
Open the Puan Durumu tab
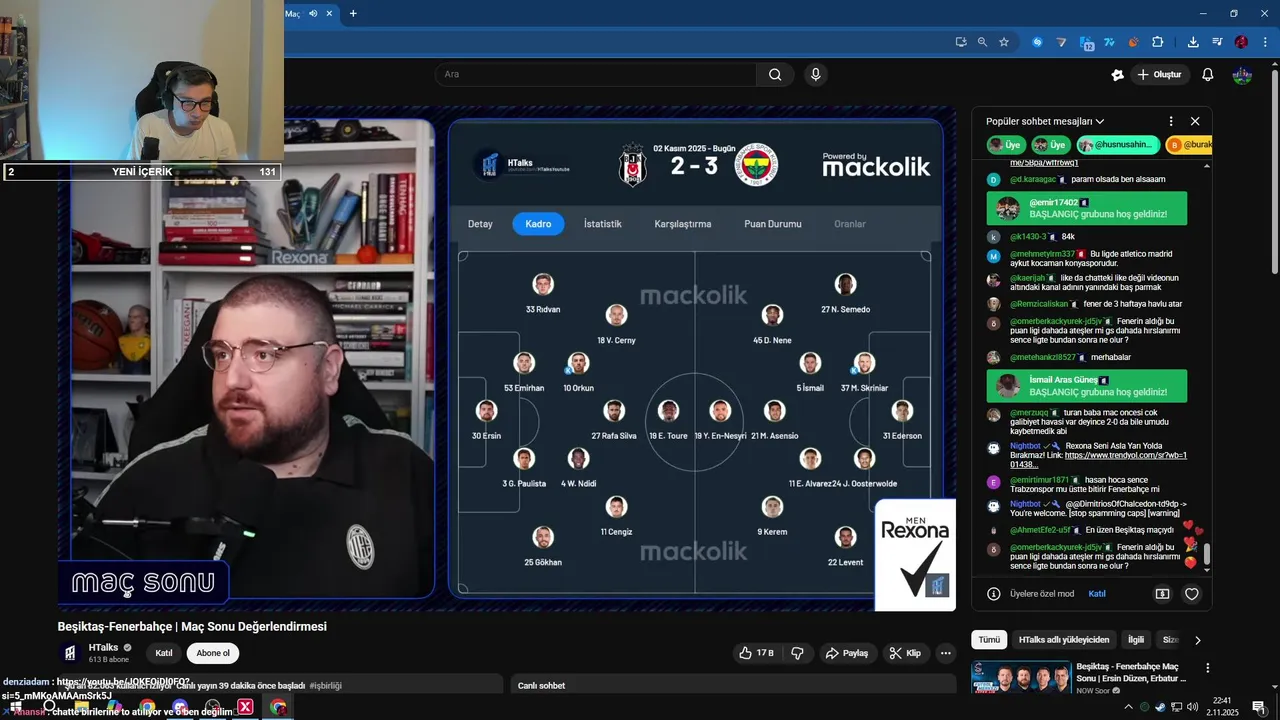[773, 224]
